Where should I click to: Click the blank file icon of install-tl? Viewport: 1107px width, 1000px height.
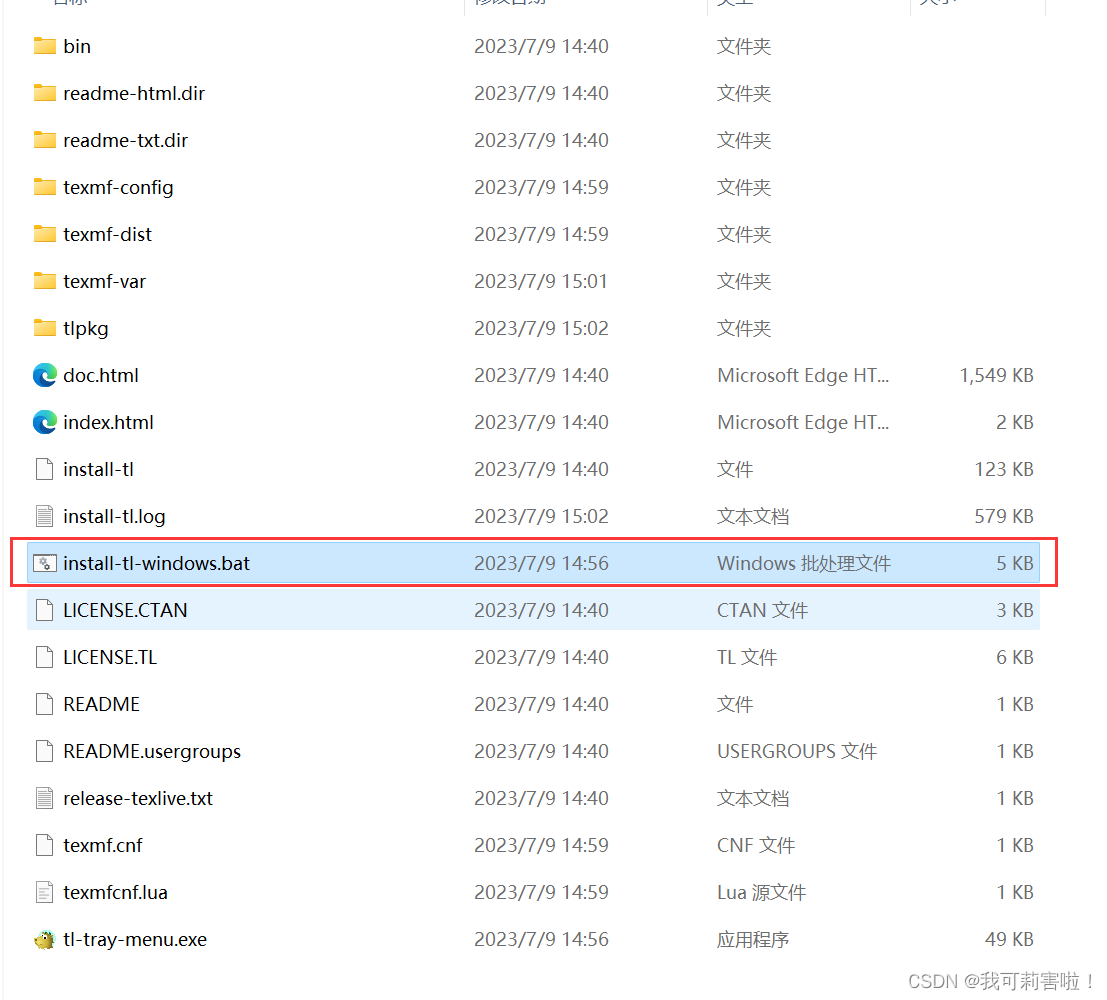(44, 469)
